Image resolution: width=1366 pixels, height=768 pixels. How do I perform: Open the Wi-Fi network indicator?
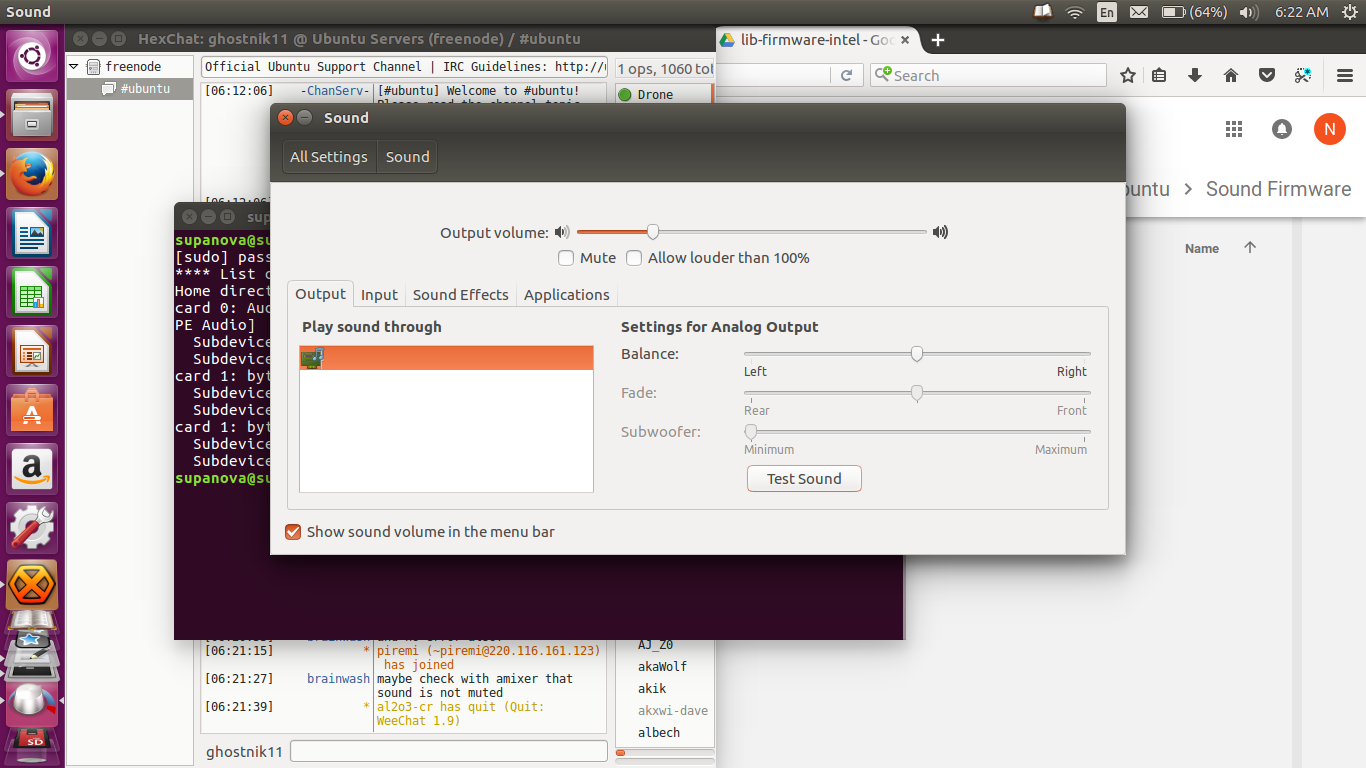coord(1075,12)
